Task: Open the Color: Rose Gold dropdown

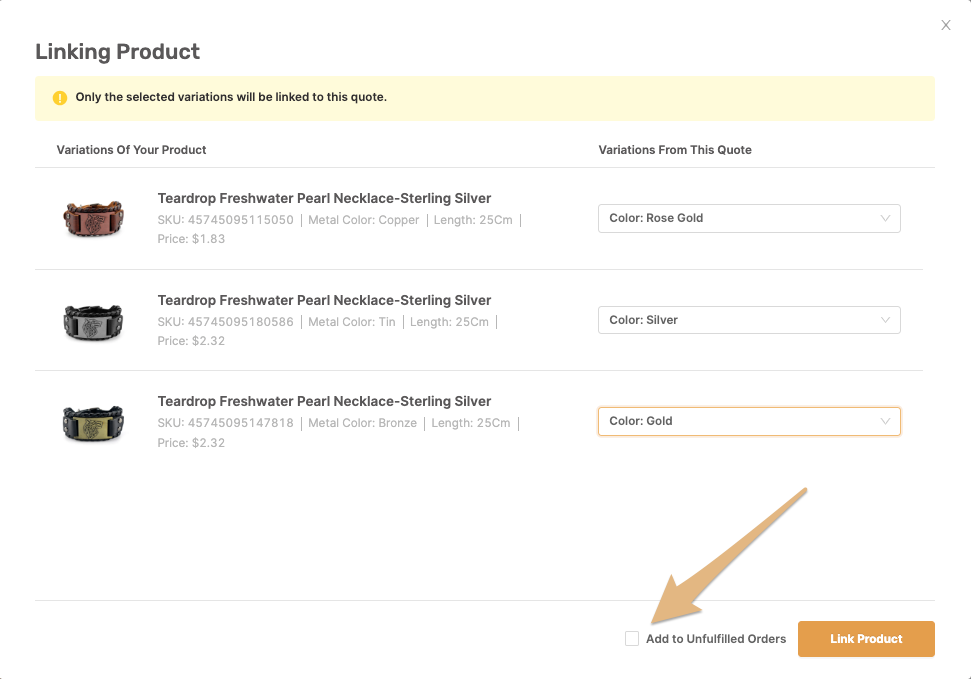Action: [x=749, y=218]
